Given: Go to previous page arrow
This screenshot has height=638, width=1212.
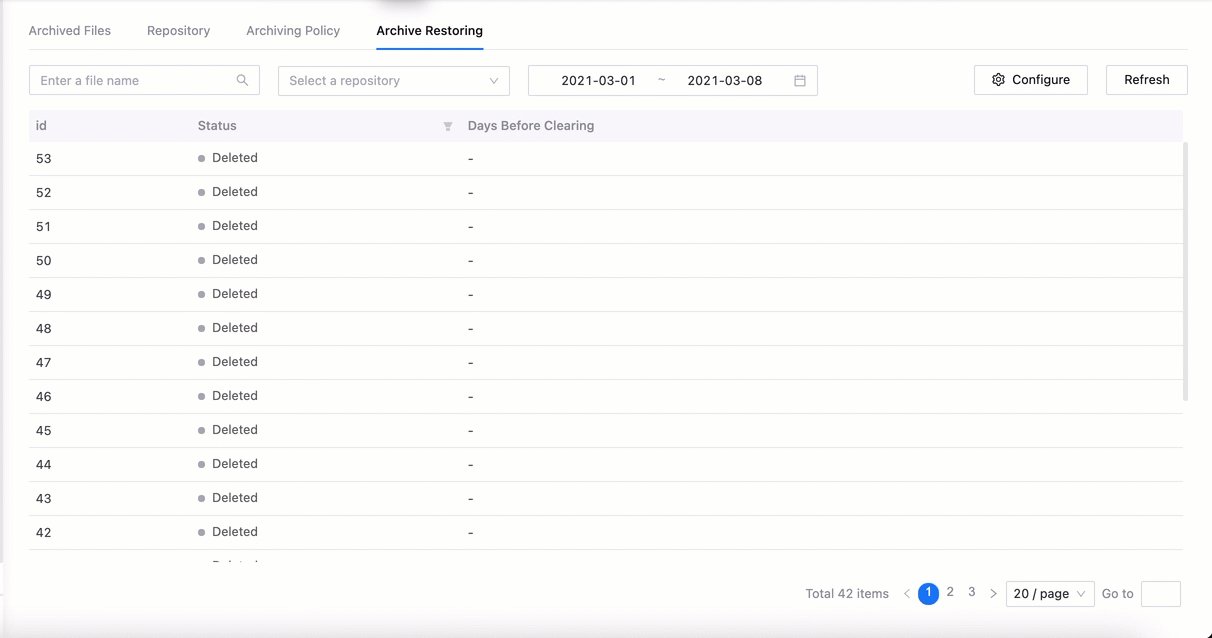Looking at the screenshot, I should (x=907, y=594).
